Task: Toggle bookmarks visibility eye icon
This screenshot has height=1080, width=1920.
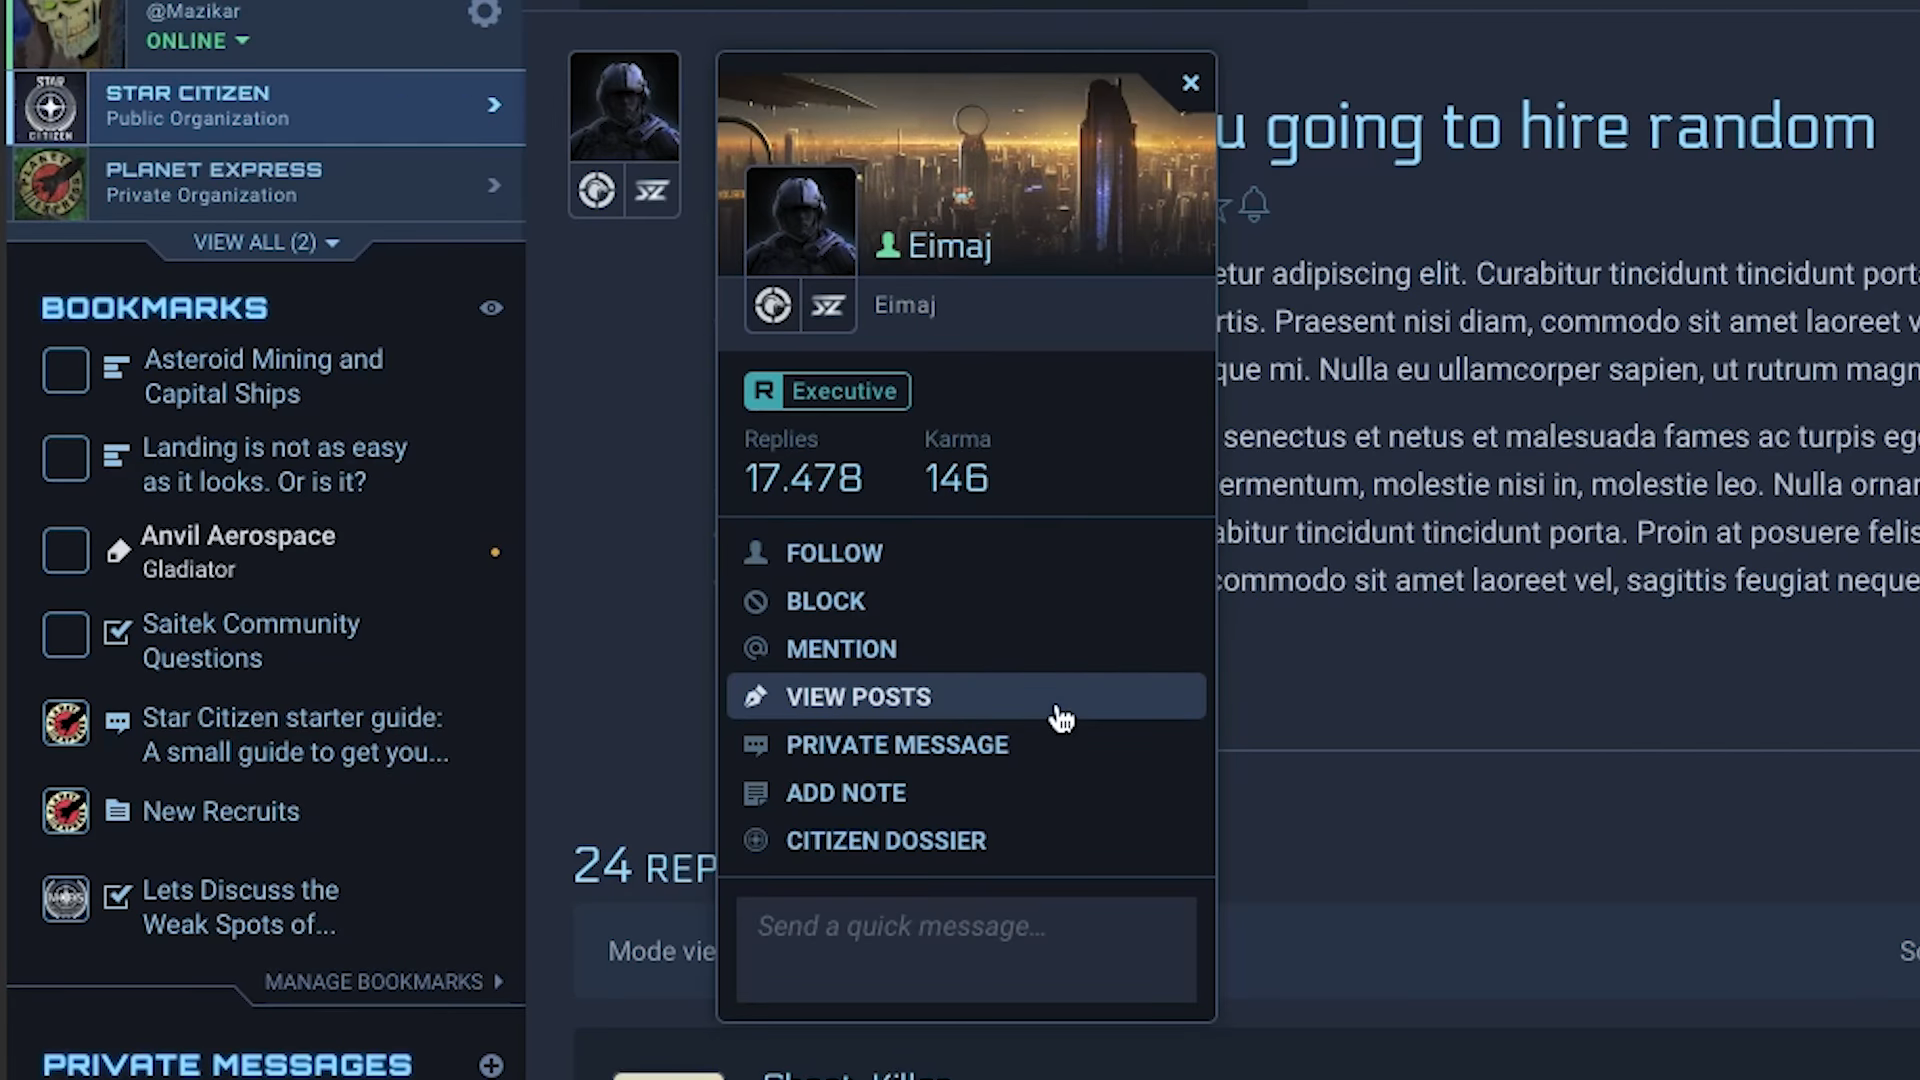Action: point(491,308)
